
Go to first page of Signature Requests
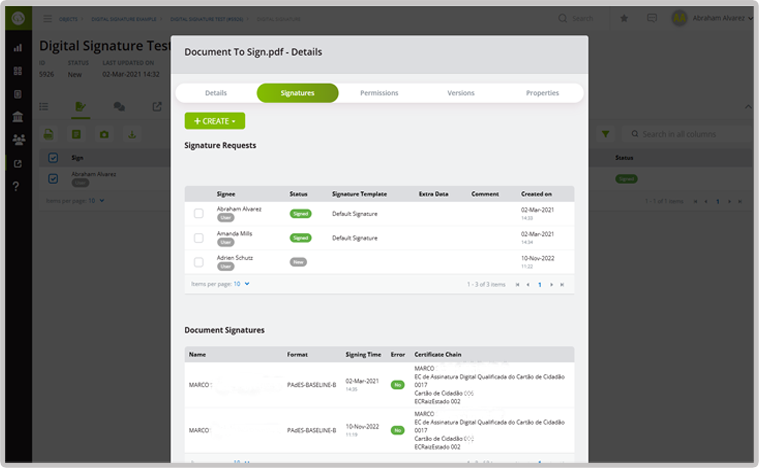[517, 285]
